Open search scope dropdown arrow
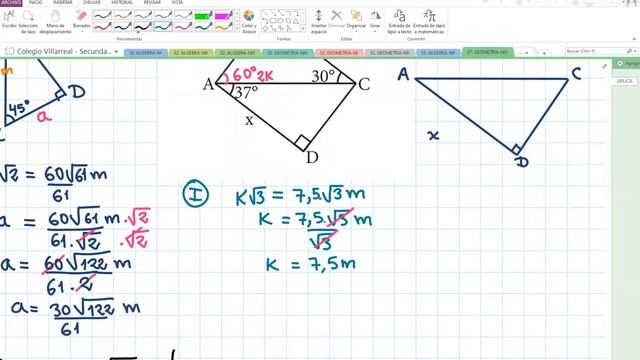 [635, 51]
